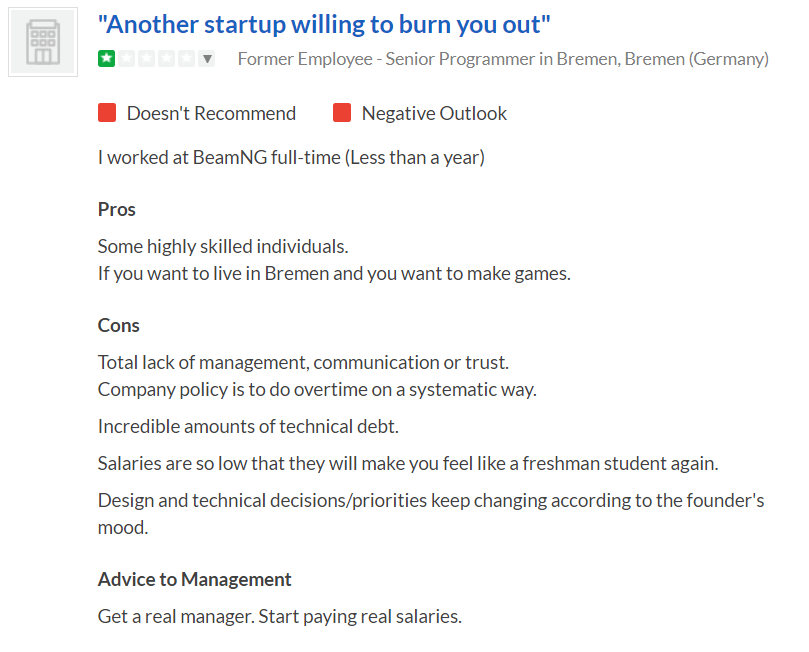
Task: Click the fourth empty rating star
Action: tap(166, 58)
